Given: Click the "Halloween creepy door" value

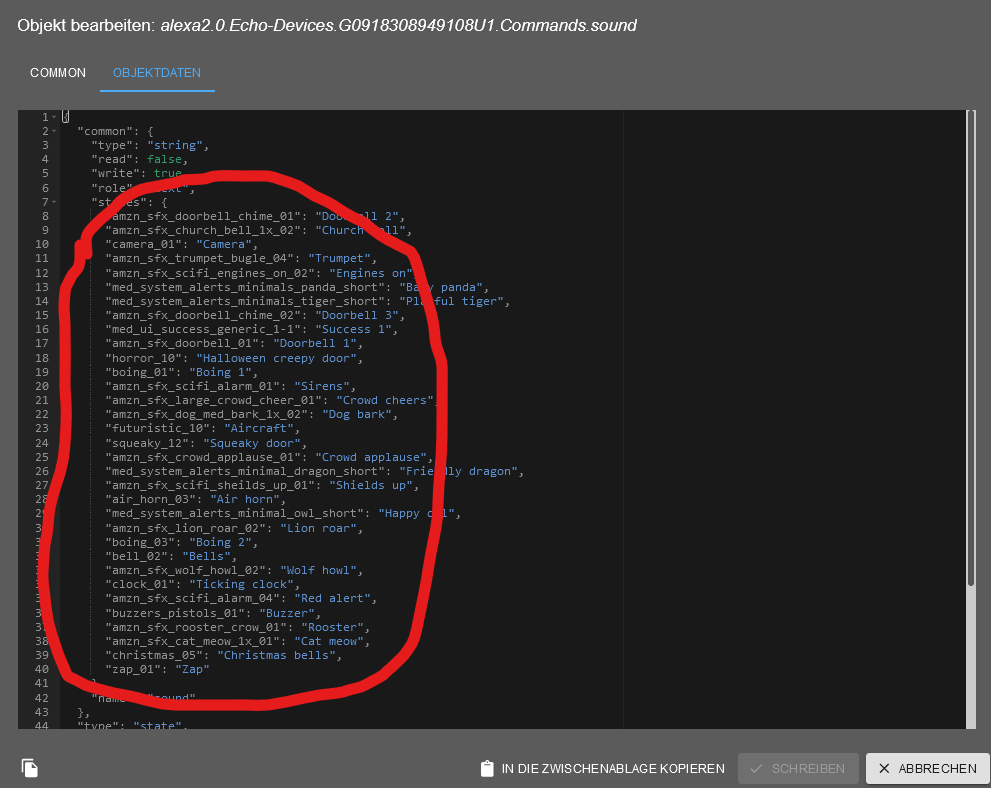Looking at the screenshot, I should pyautogui.click(x=276, y=358).
